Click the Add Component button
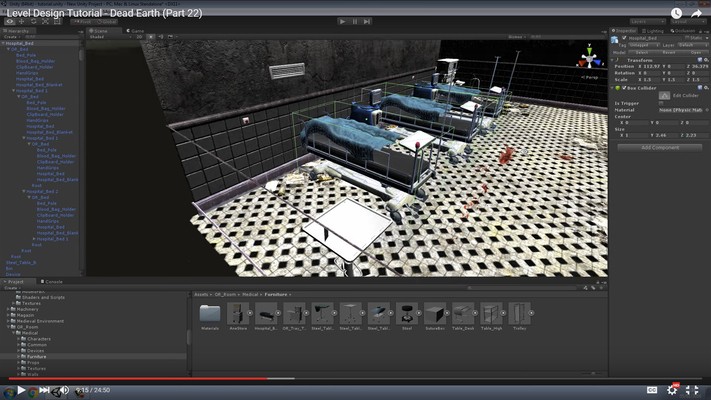The image size is (711, 400). tap(659, 147)
